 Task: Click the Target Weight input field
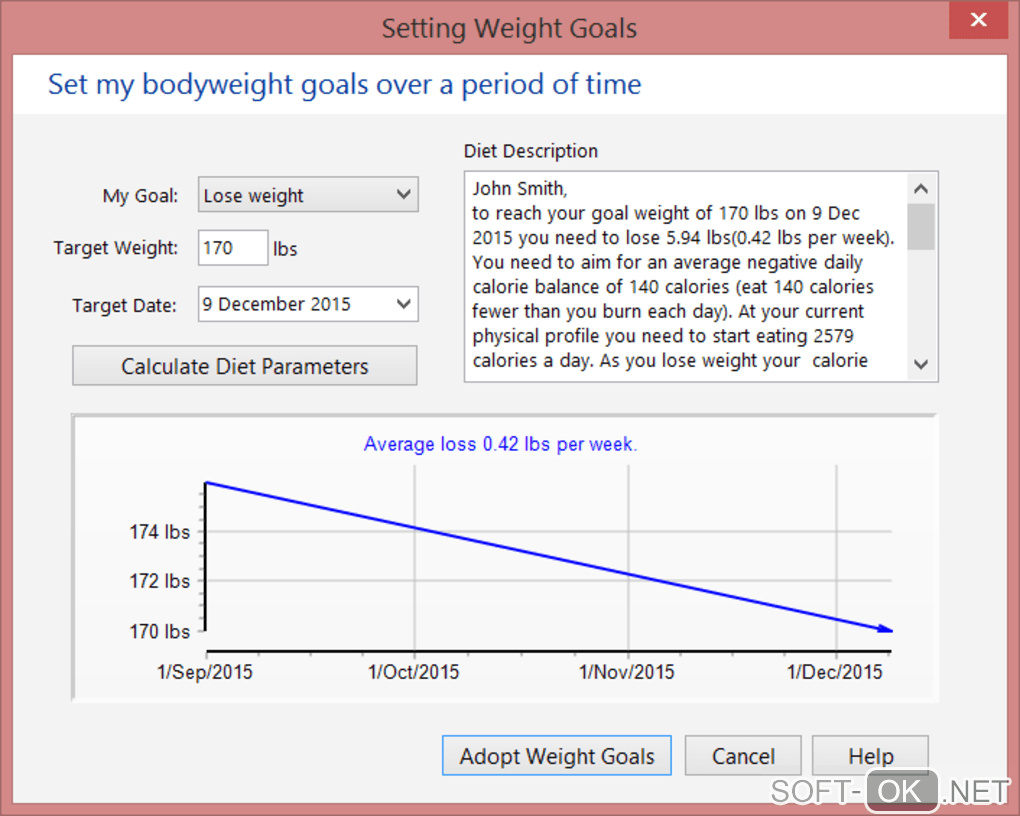[x=233, y=248]
